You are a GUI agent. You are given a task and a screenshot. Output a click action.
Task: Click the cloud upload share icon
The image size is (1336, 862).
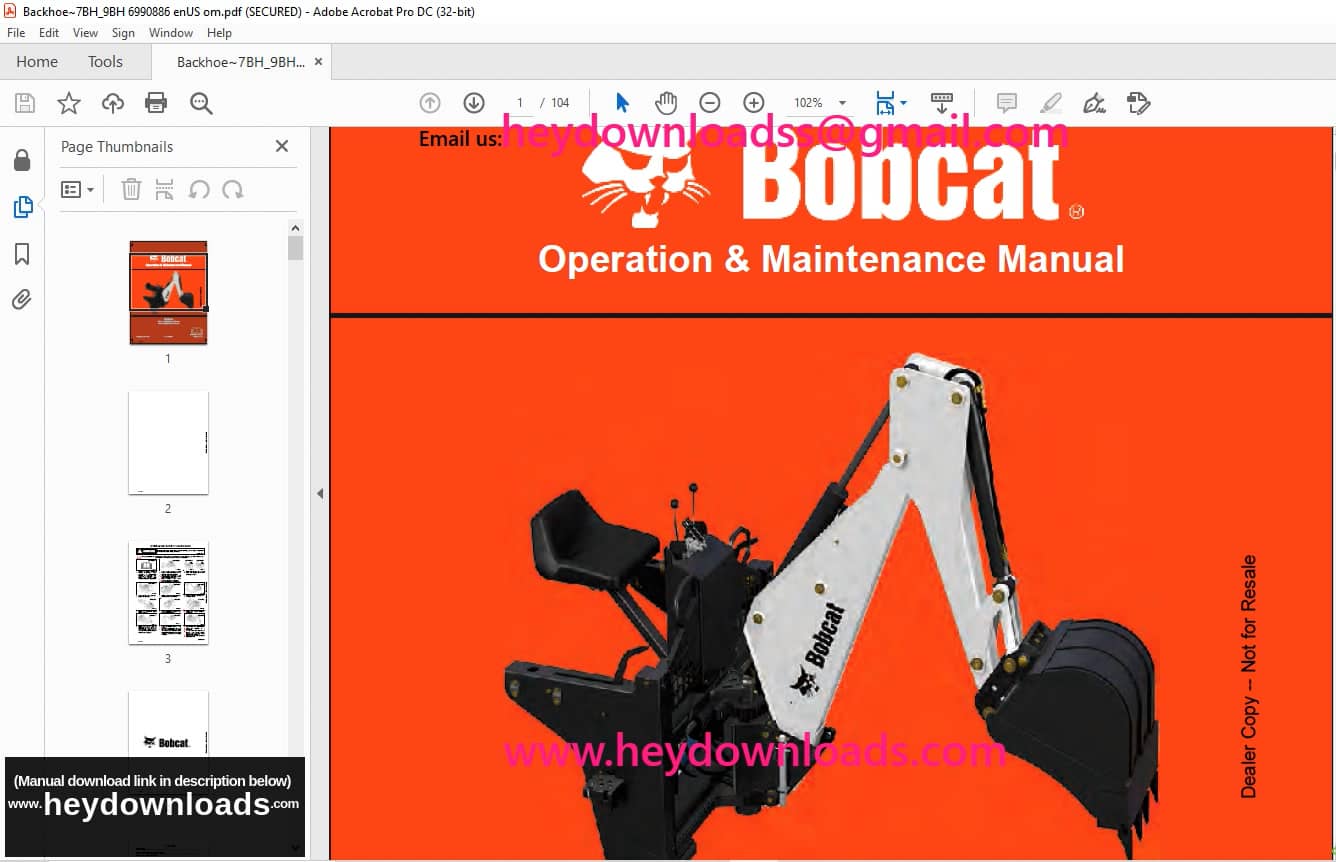(x=113, y=103)
